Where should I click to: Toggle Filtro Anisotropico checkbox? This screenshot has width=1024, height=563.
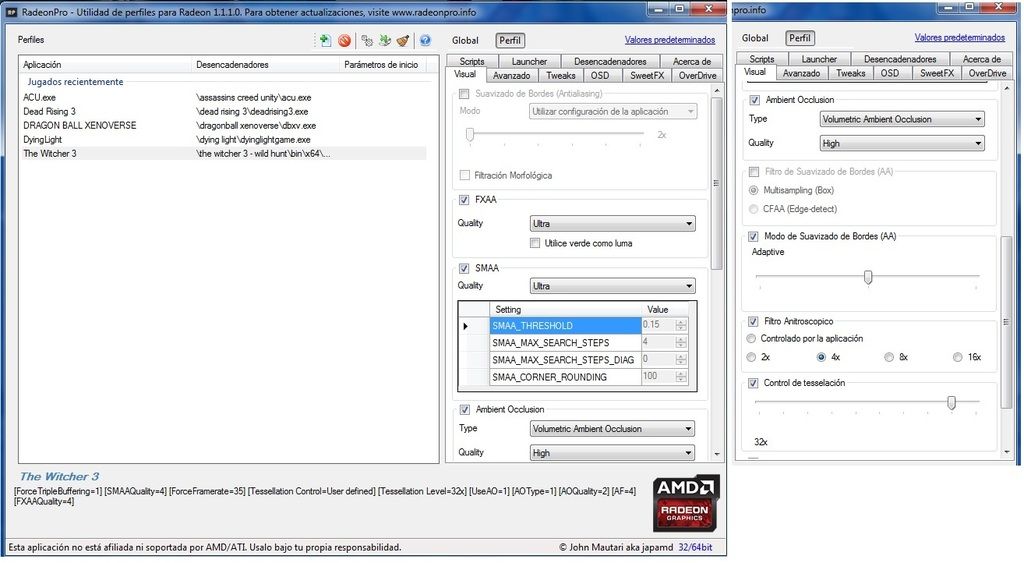(x=753, y=321)
